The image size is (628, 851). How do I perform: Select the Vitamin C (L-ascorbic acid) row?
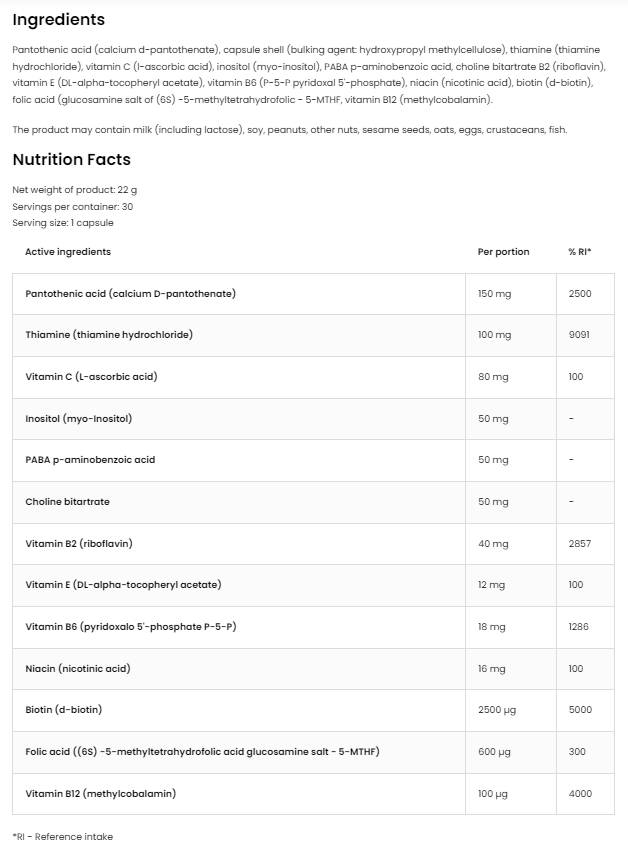(x=91, y=377)
